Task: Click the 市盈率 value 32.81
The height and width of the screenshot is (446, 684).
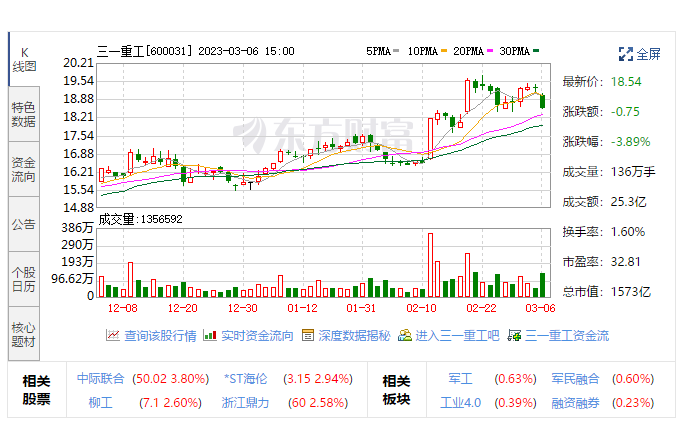Action: coord(626,262)
